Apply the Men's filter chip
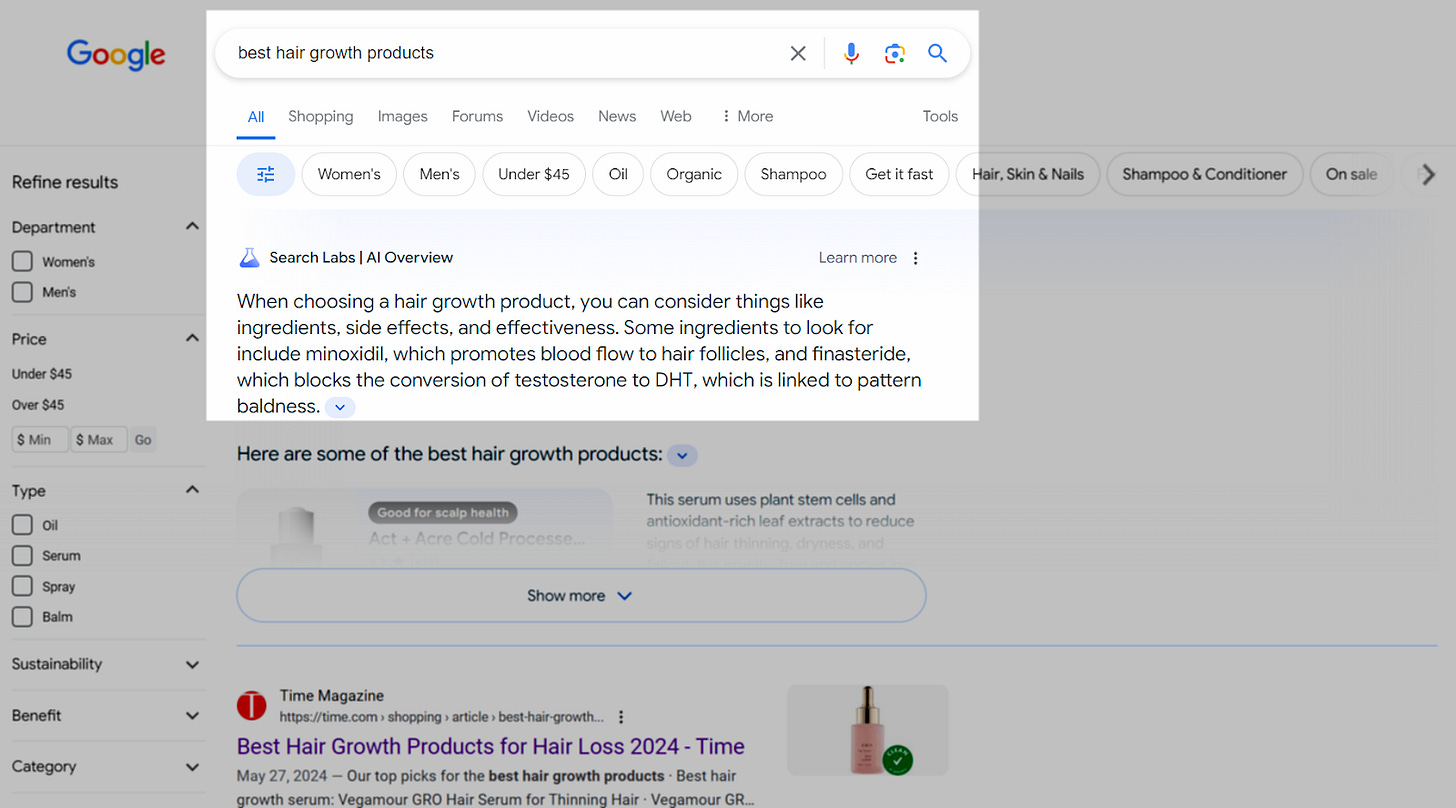 click(440, 174)
